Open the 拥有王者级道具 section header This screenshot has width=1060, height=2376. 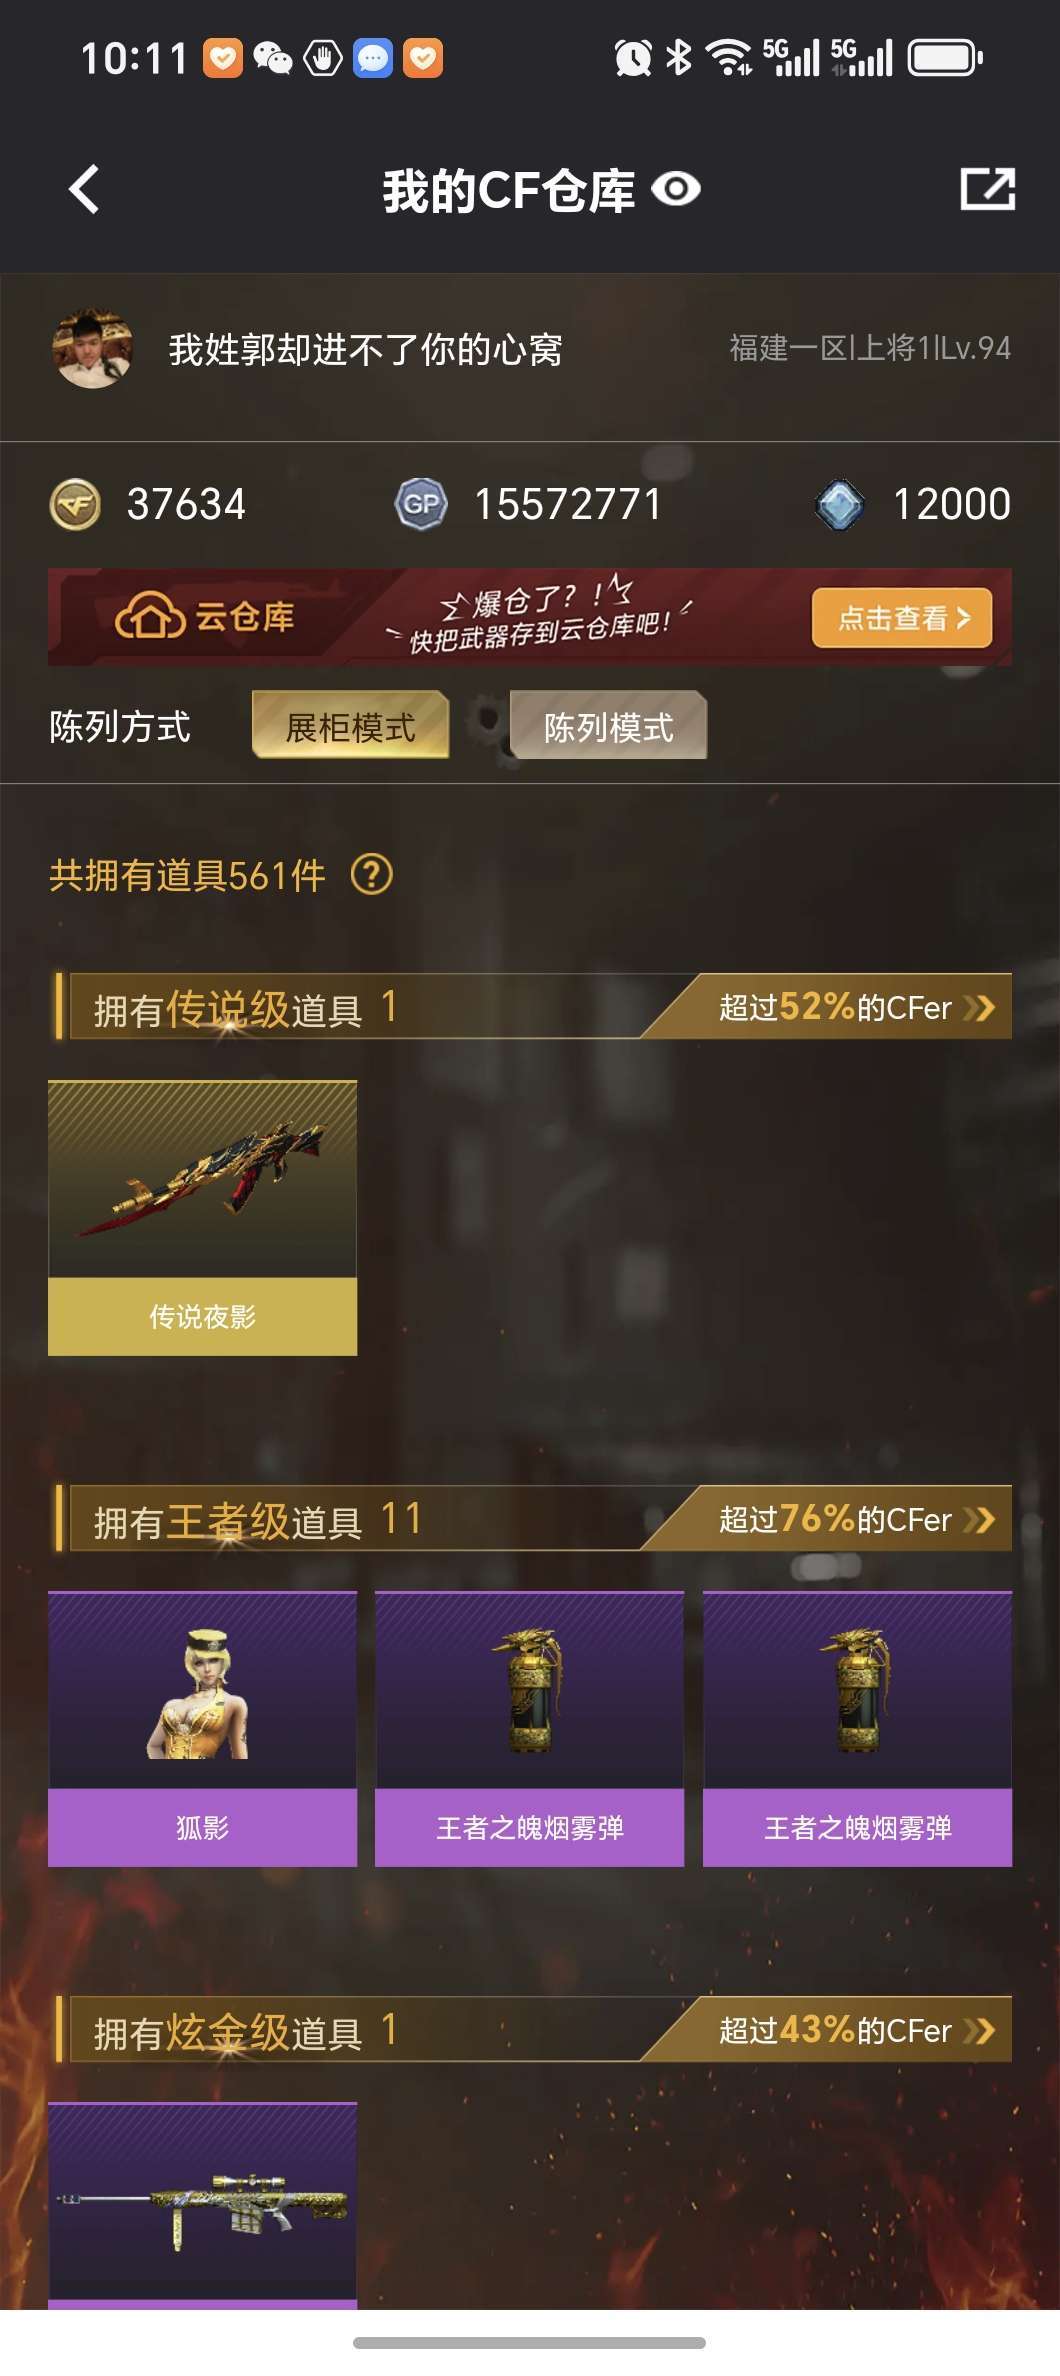(258, 1520)
